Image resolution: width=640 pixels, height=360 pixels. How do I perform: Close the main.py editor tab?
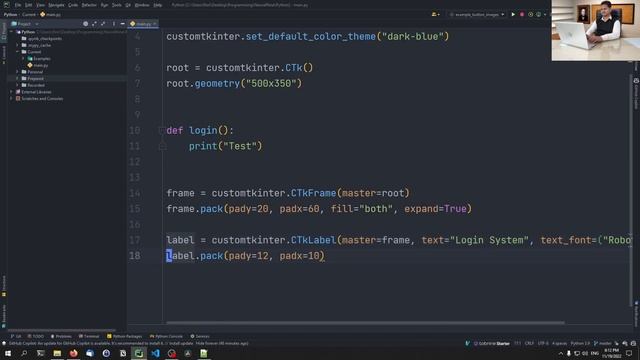click(155, 24)
